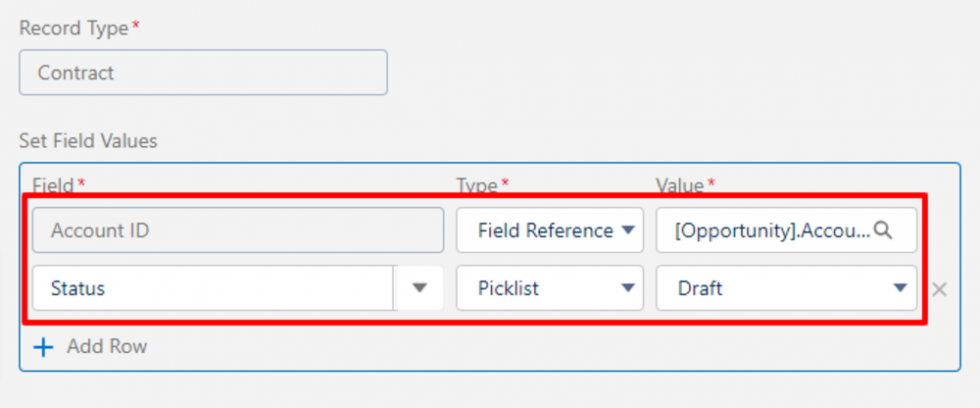Expand the Status field combo box arrow

coord(420,288)
